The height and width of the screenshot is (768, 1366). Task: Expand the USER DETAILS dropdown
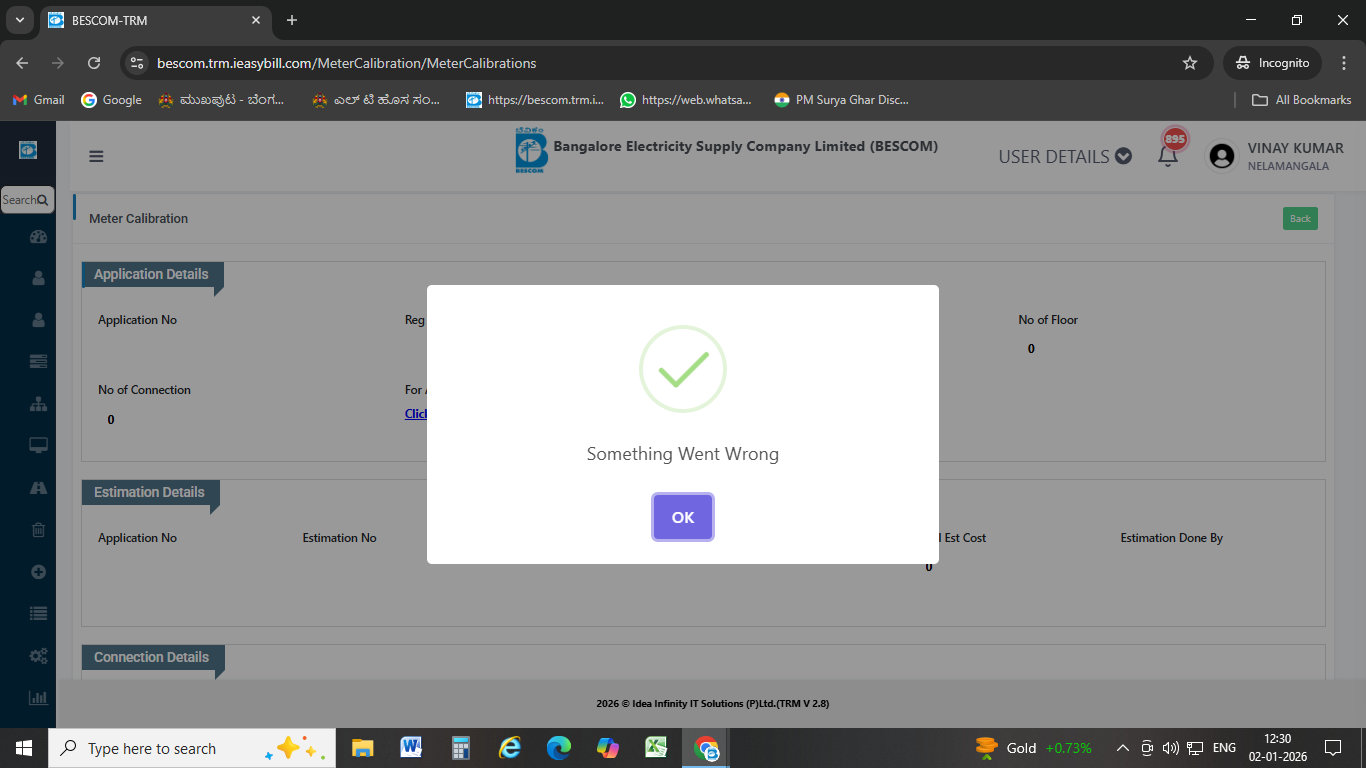[1065, 156]
